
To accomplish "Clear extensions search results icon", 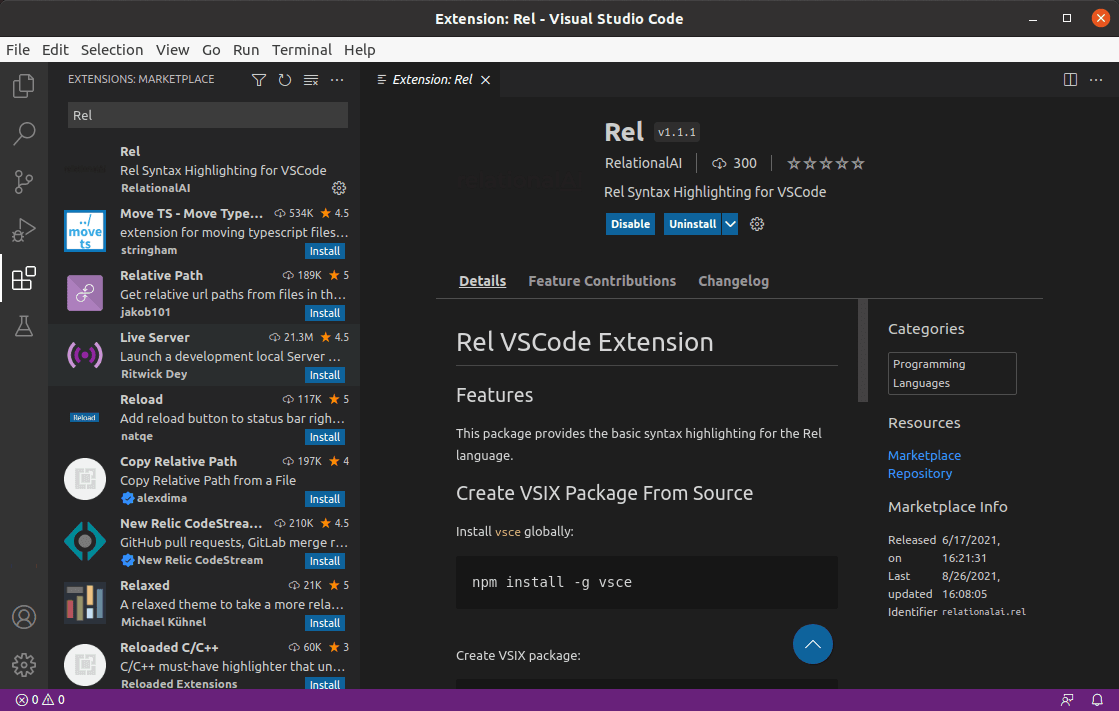I will click(x=311, y=80).
